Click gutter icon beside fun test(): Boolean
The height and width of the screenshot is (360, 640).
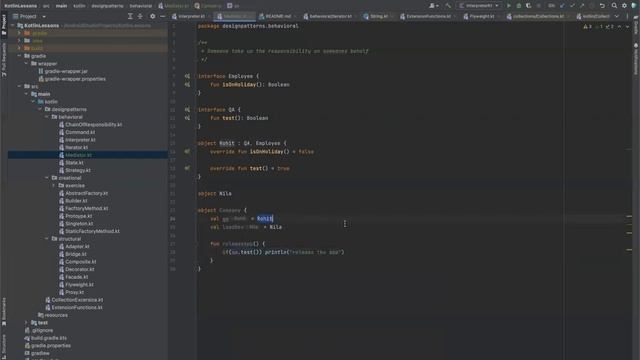coord(187,118)
